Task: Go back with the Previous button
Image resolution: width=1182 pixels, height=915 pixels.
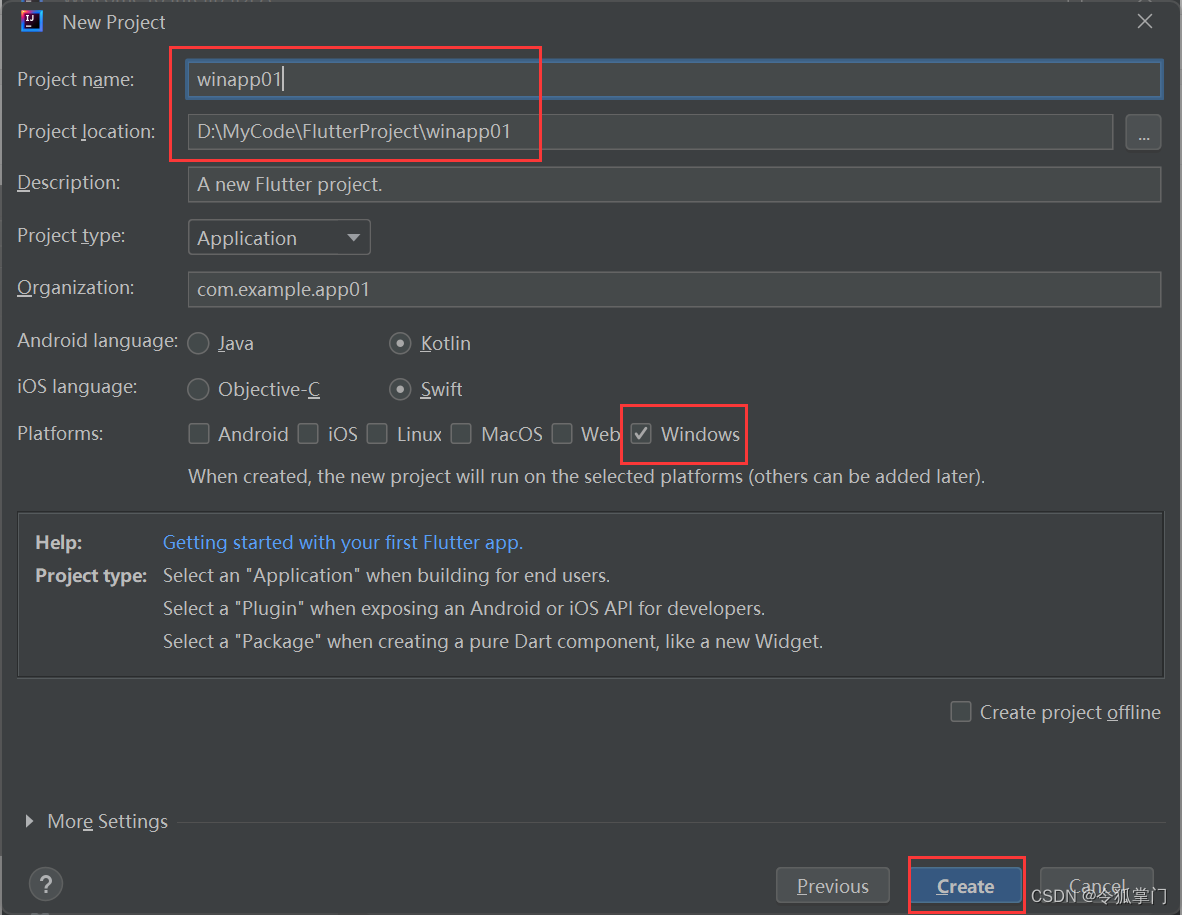Action: coord(833,886)
